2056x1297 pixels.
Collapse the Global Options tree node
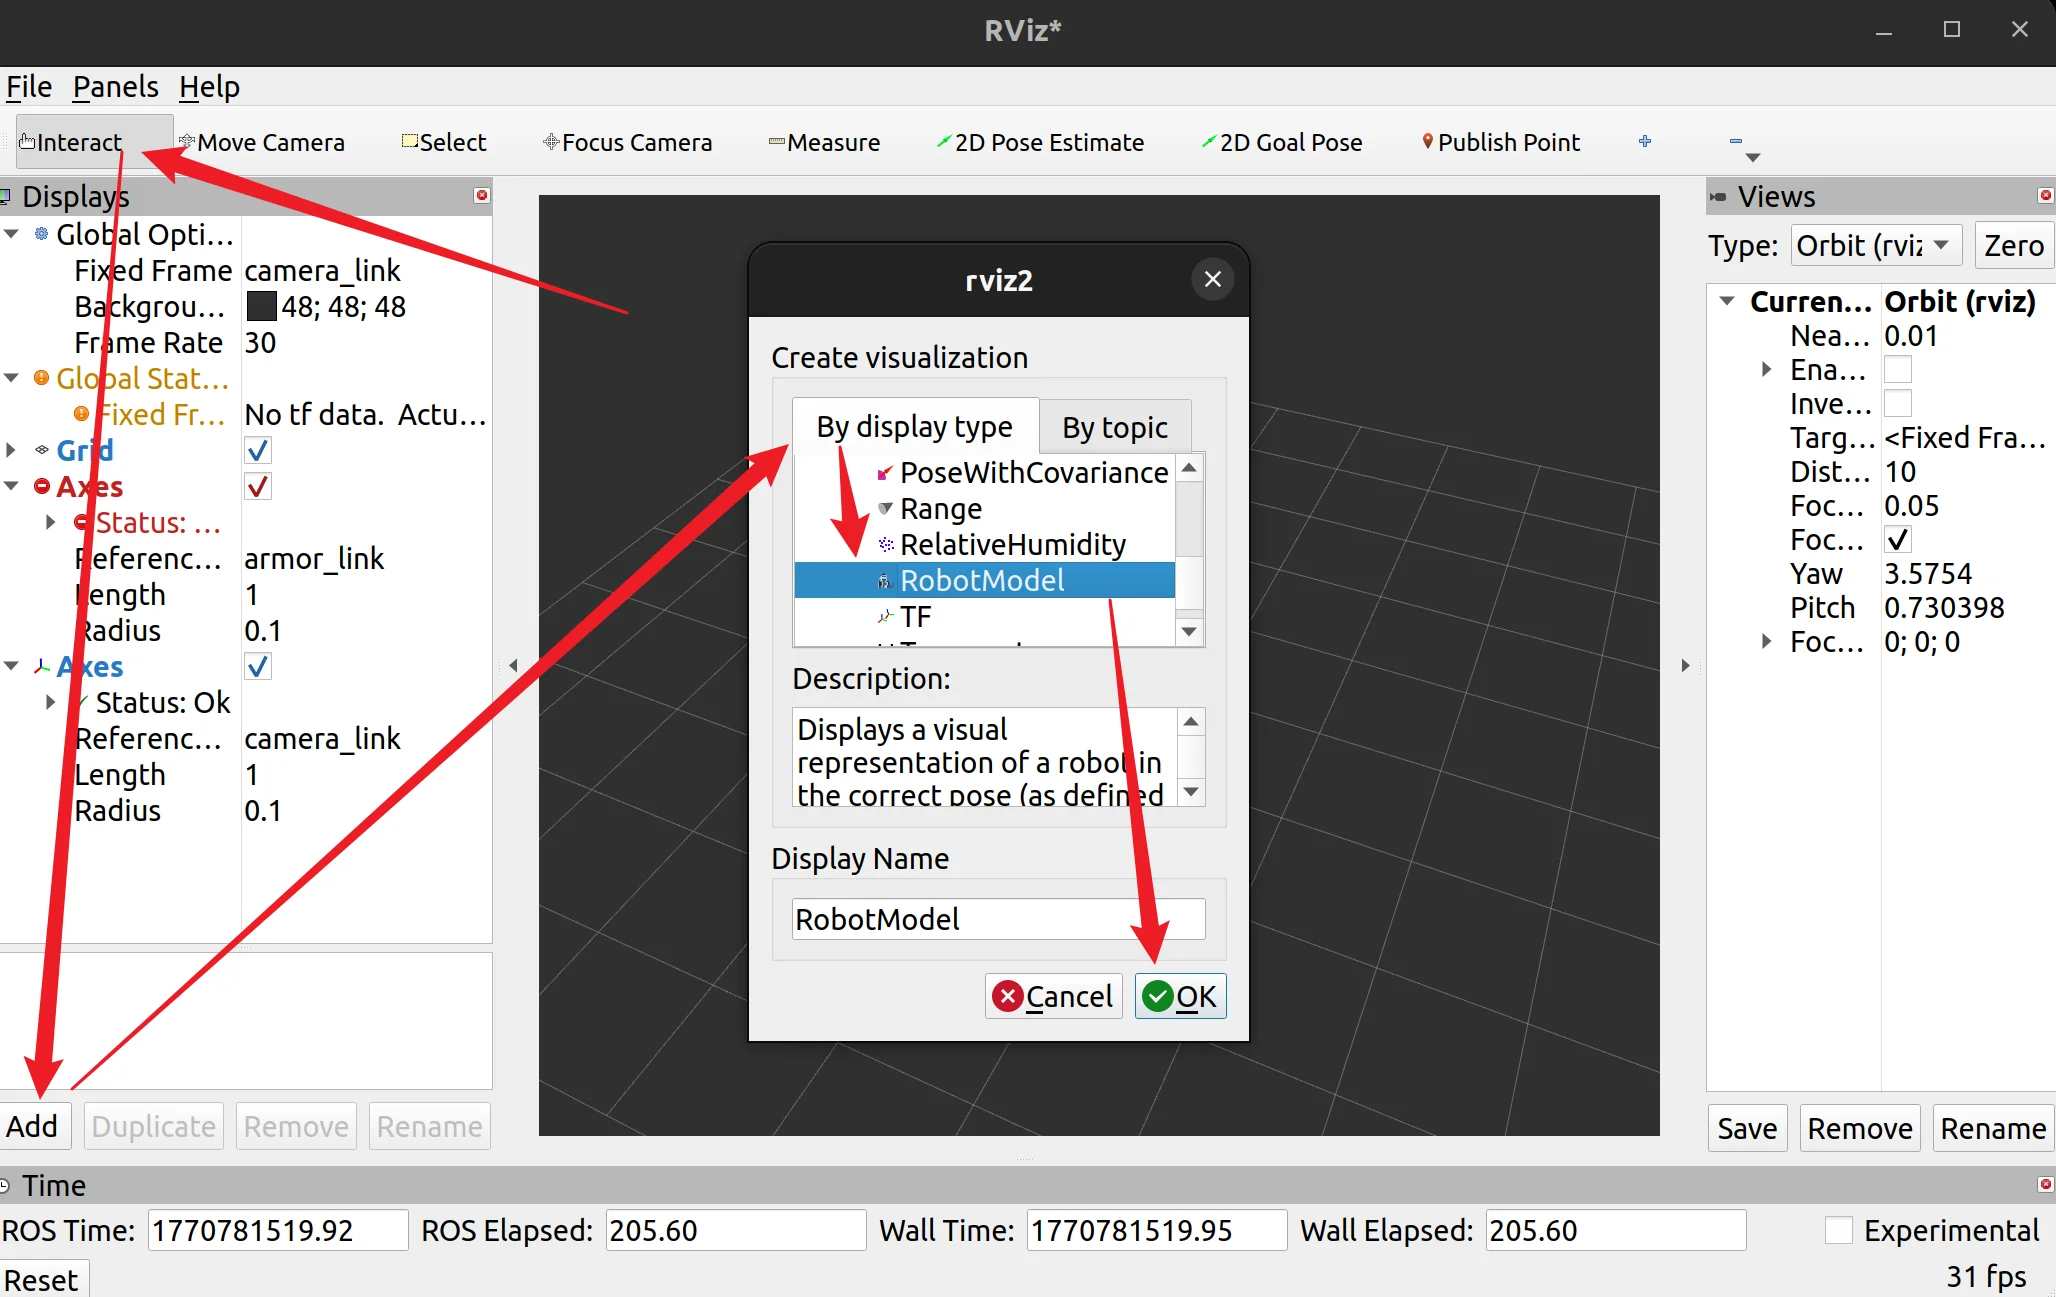click(12, 234)
